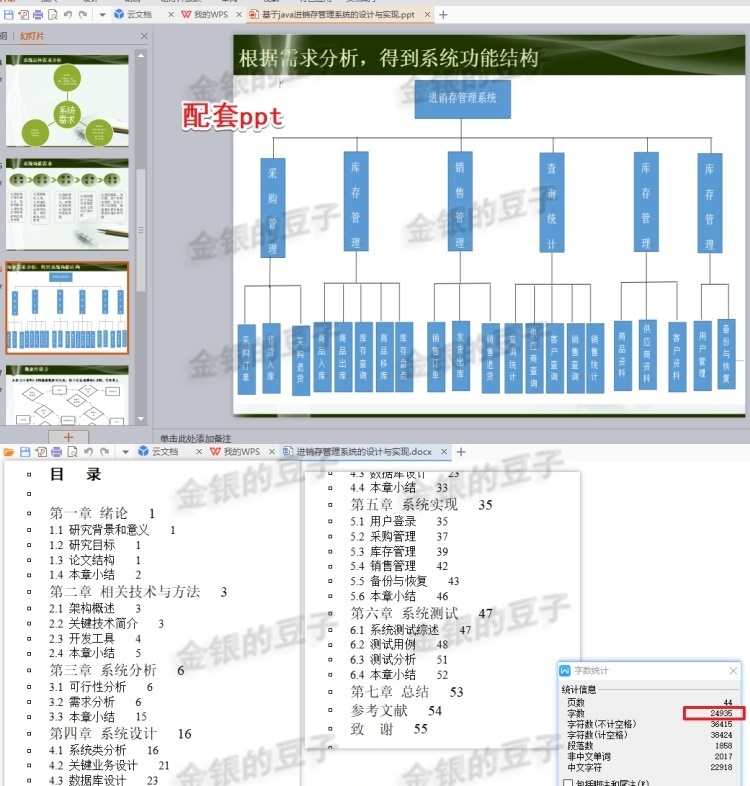Switch to 我的WPS tab in presentation window

[x=206, y=15]
